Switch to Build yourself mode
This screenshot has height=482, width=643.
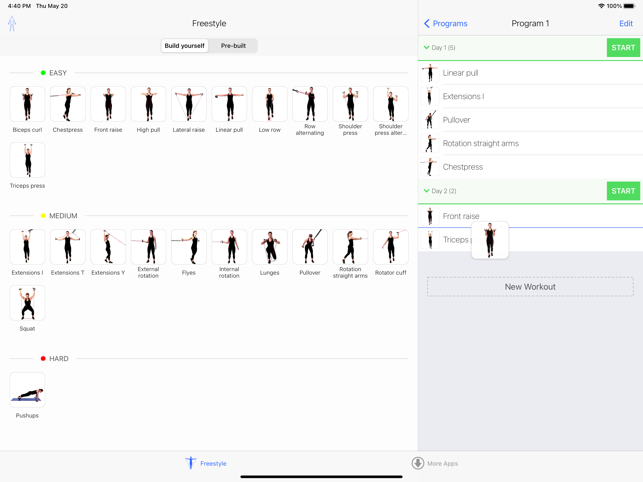coord(185,46)
